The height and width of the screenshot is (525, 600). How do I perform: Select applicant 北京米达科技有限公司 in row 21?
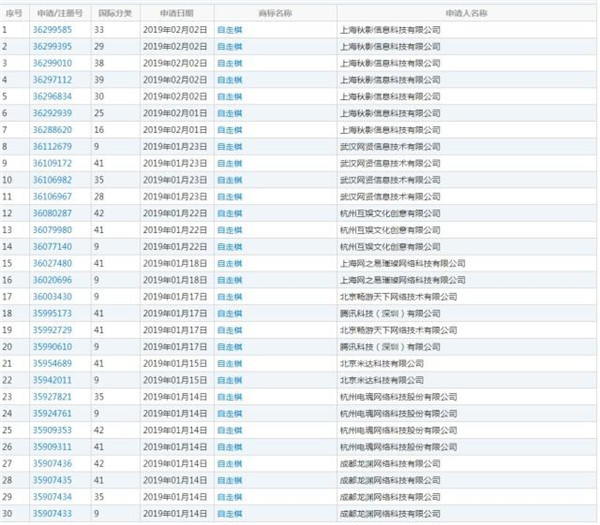point(382,364)
